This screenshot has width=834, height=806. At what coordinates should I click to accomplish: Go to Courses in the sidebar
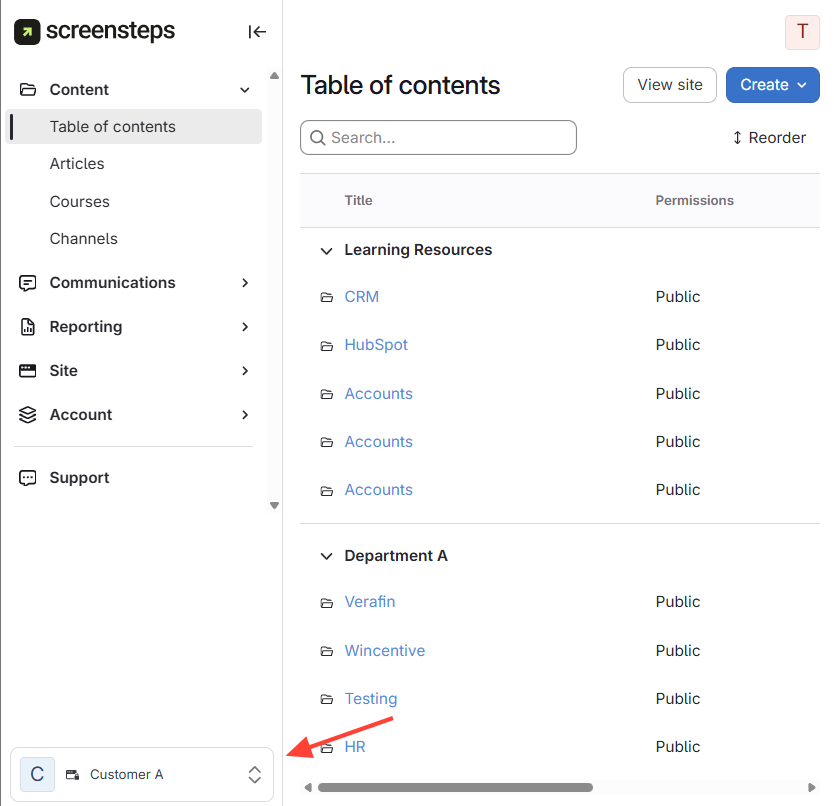coord(80,202)
